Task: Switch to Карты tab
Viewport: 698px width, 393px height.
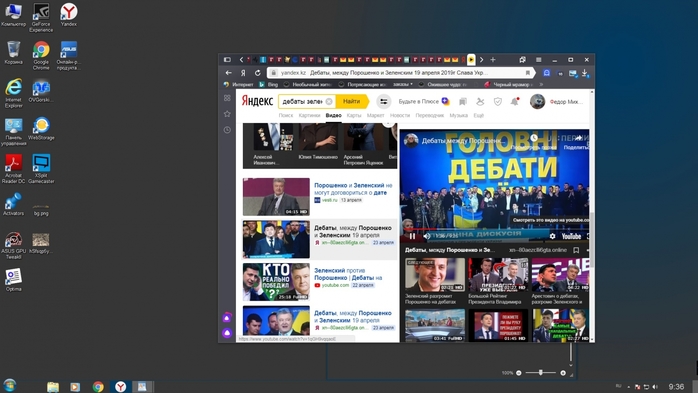Action: (354, 115)
